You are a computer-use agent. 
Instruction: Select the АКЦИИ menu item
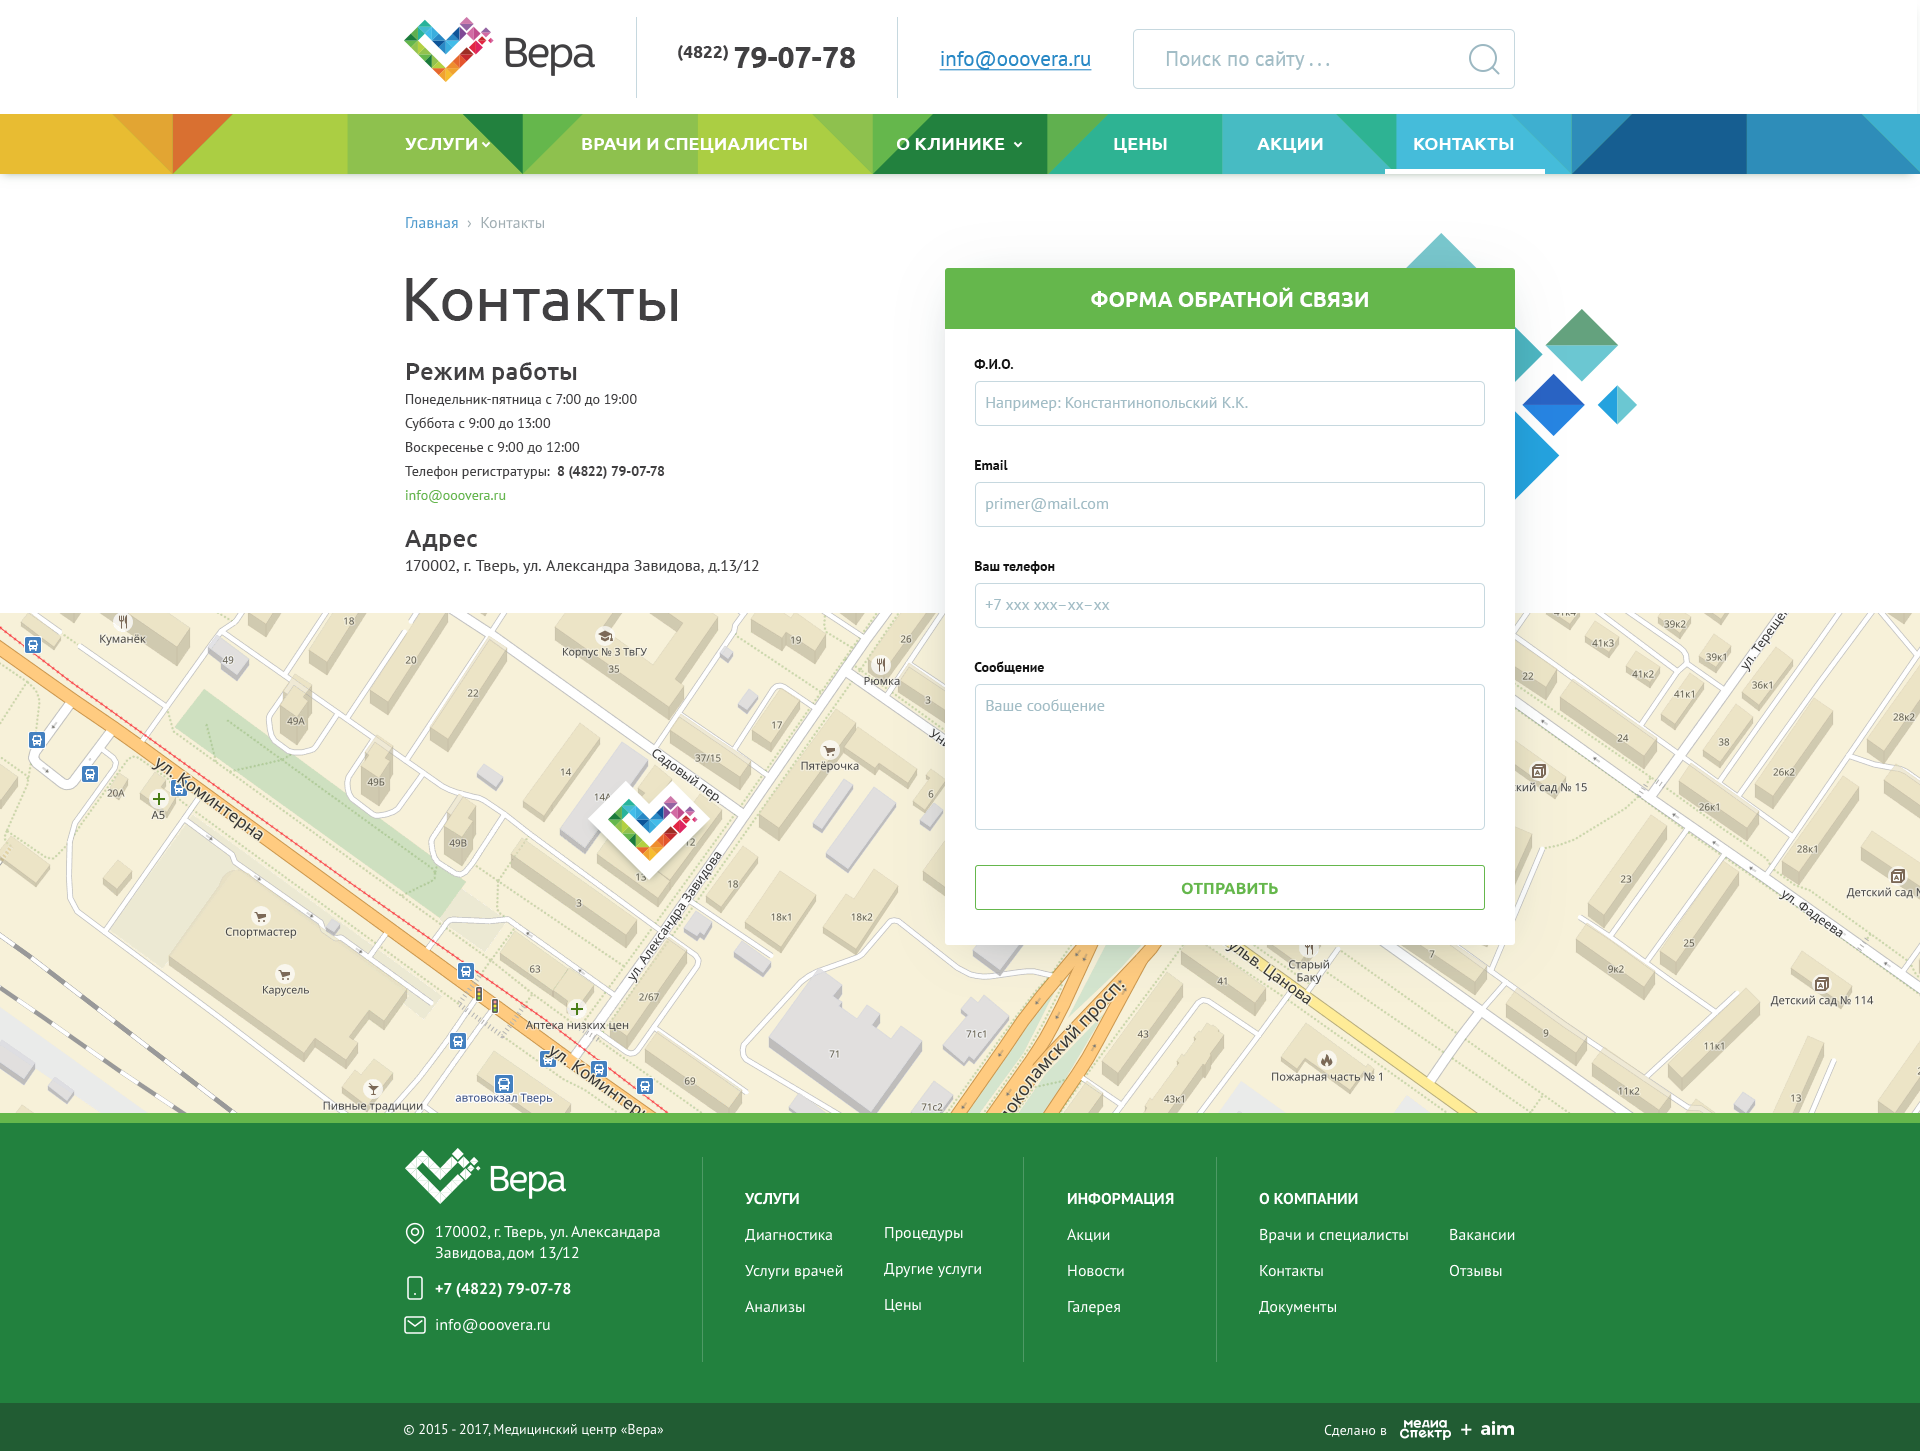coord(1287,143)
